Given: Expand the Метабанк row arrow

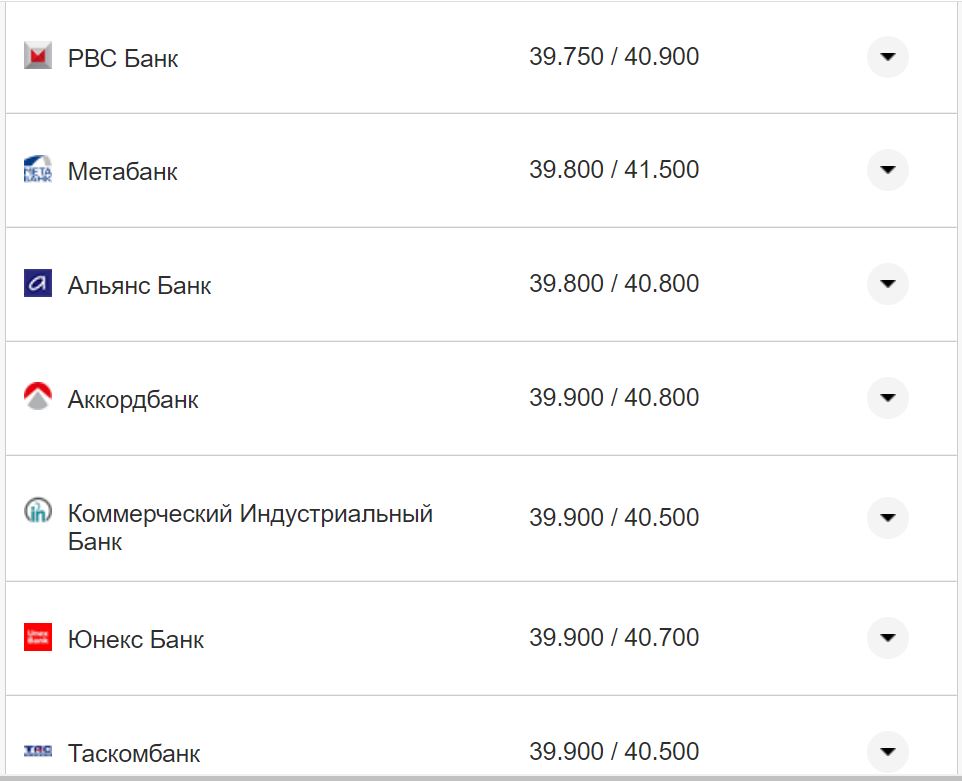Looking at the screenshot, I should pyautogui.click(x=887, y=170).
